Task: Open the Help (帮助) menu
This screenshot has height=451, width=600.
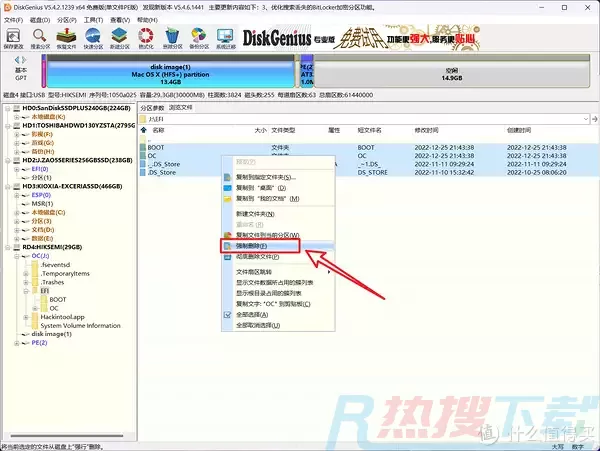Action: point(147,20)
